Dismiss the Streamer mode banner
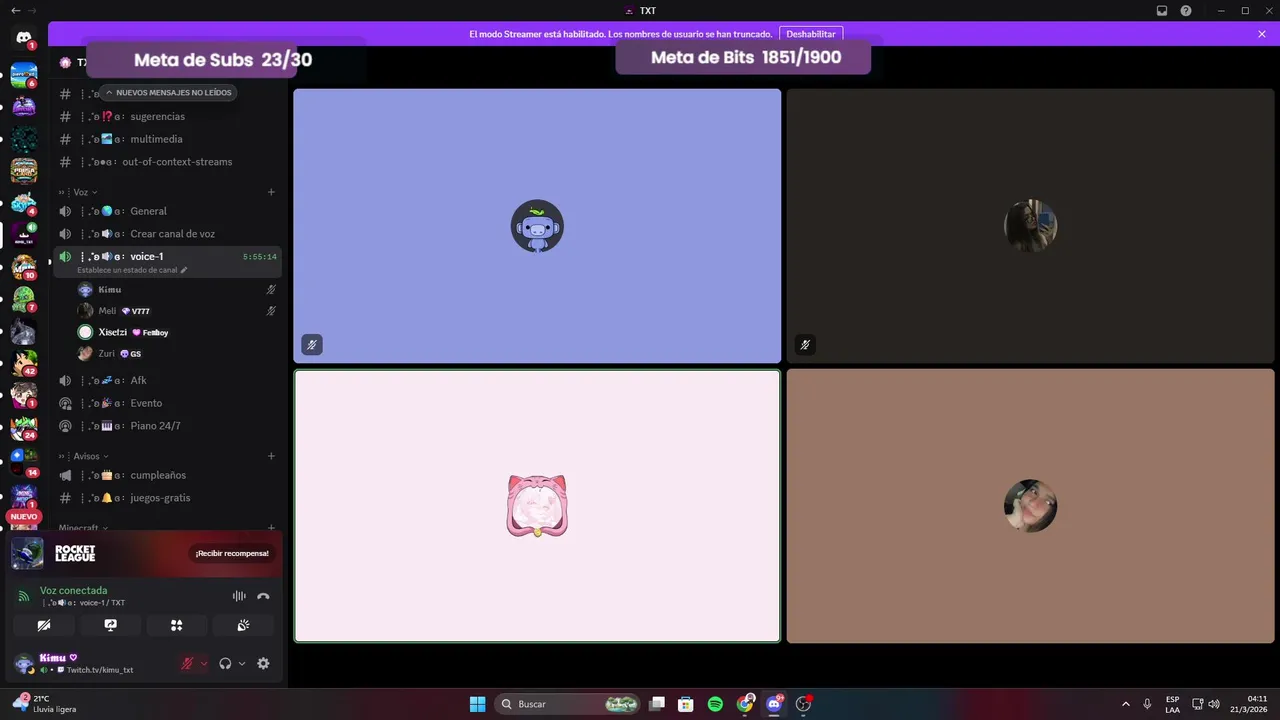Viewport: 1280px width, 720px height. [x=1262, y=34]
